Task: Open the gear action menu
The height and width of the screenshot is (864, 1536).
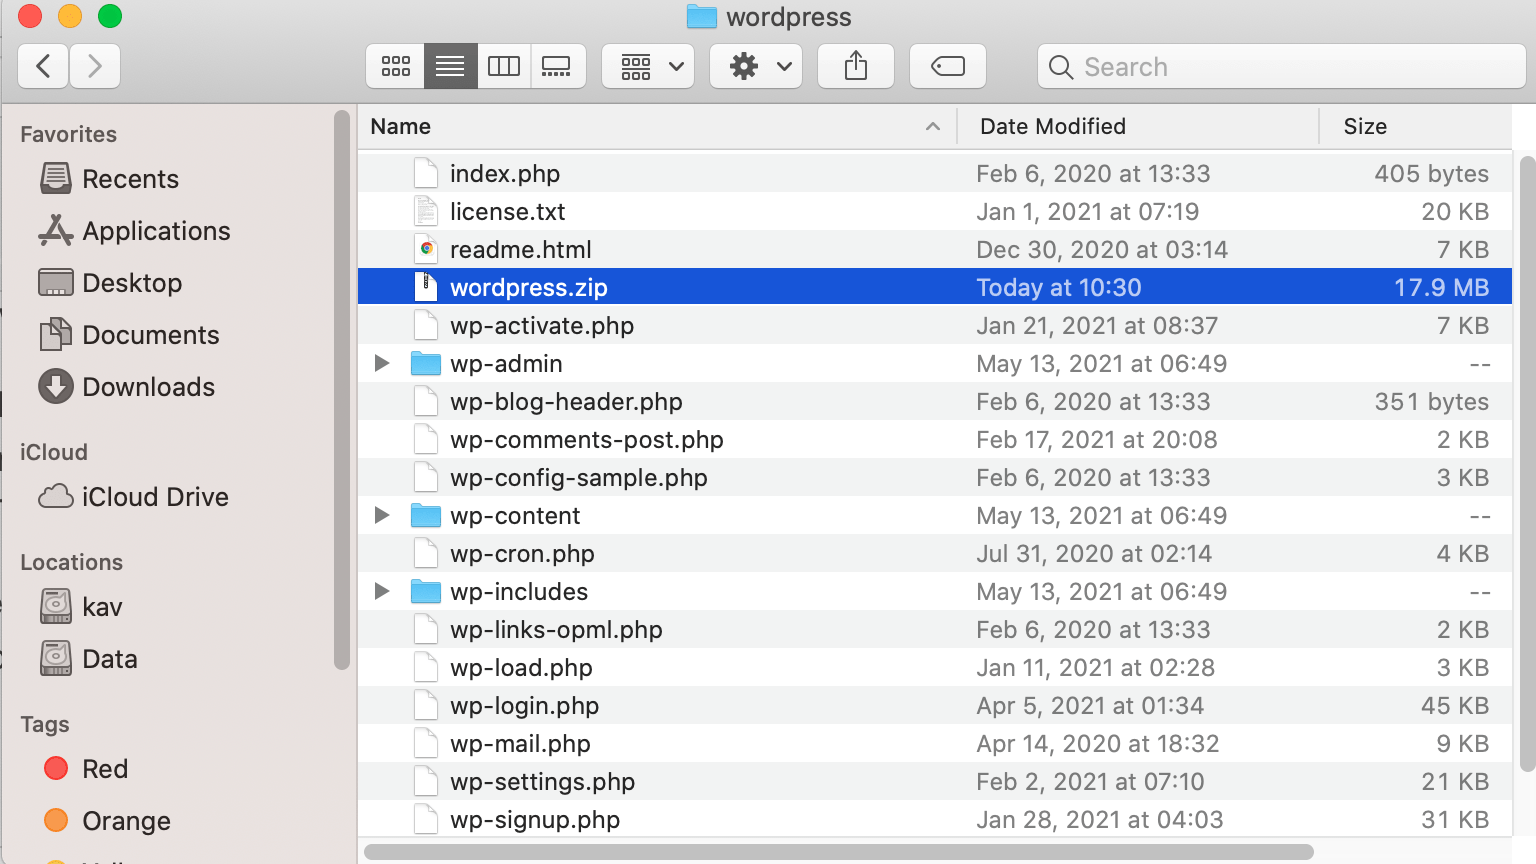Action: 757,67
